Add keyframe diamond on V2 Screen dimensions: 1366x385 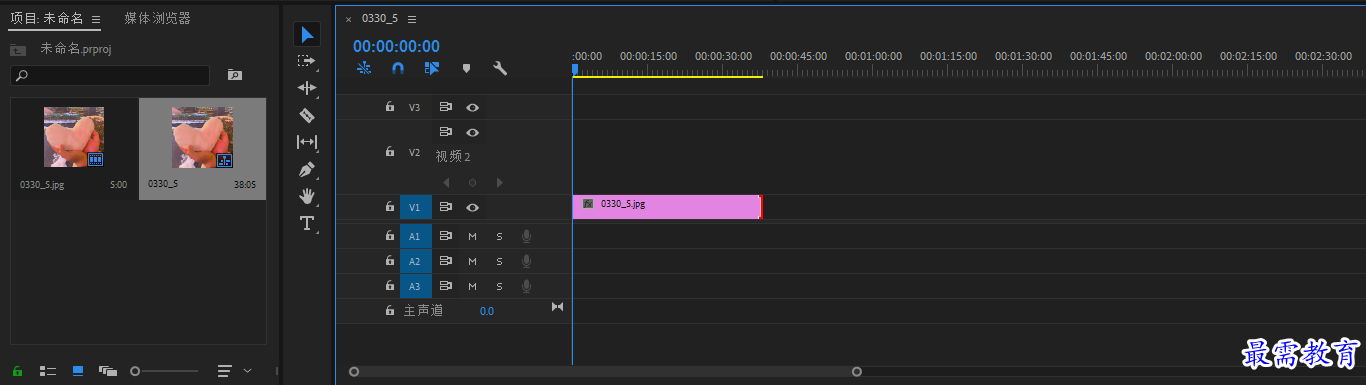(x=472, y=182)
